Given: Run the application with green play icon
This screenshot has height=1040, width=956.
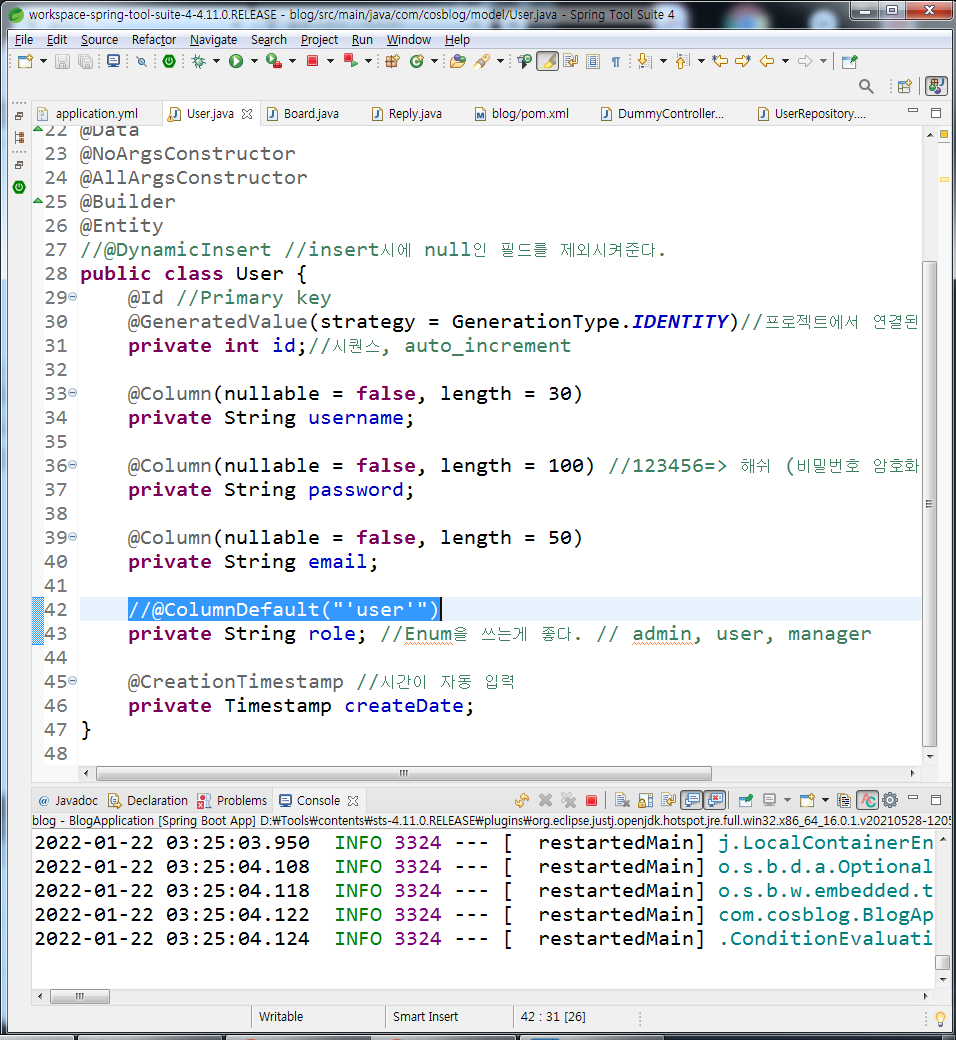Looking at the screenshot, I should (x=236, y=62).
